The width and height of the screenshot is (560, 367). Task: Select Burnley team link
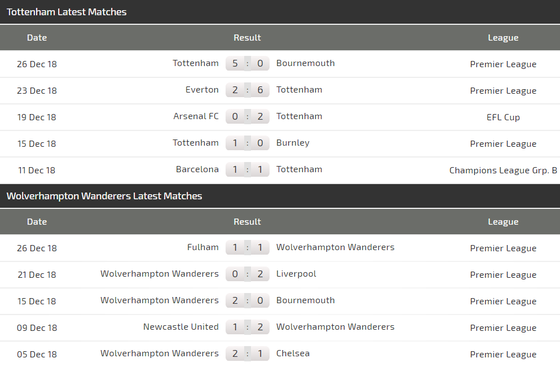tap(292, 143)
